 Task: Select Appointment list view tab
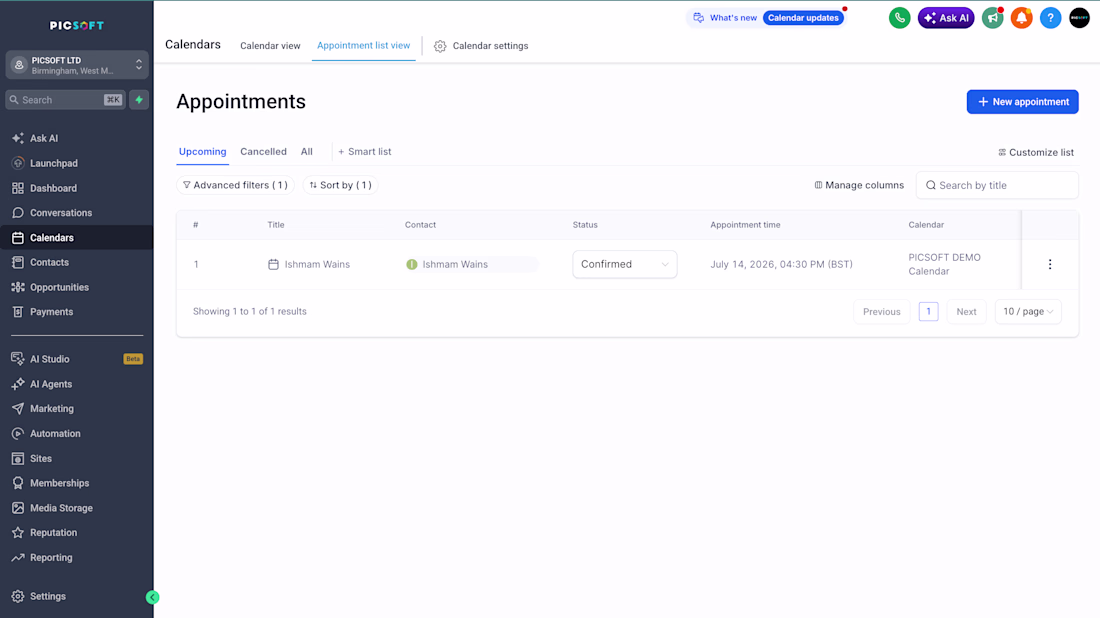tap(363, 46)
